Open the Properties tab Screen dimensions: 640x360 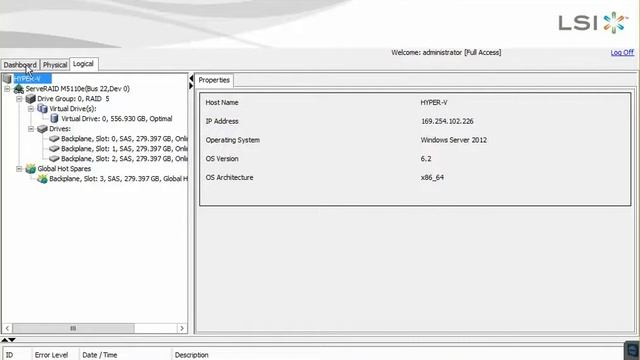(x=214, y=80)
